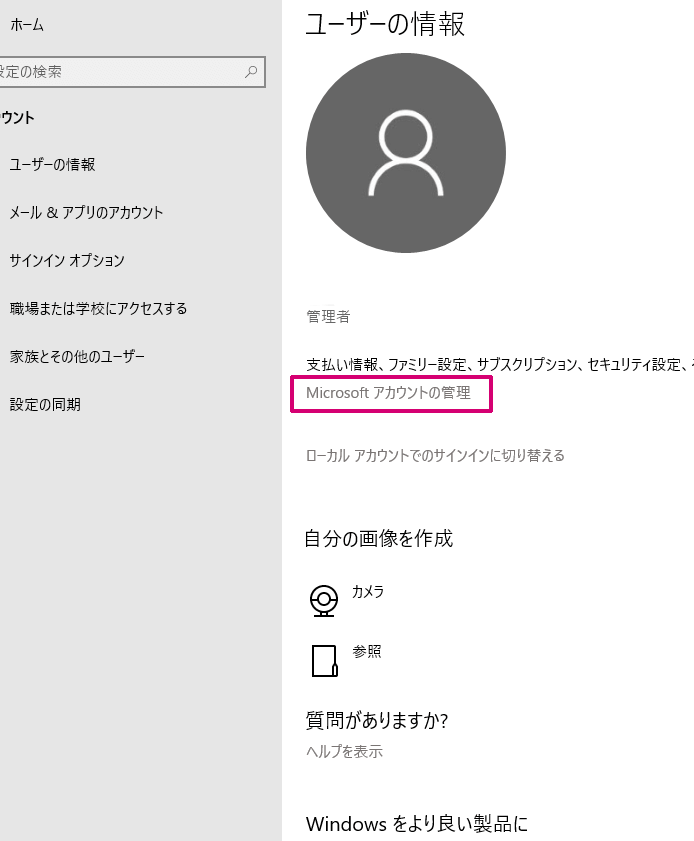Click the webcam icon for カメラ

click(324, 600)
